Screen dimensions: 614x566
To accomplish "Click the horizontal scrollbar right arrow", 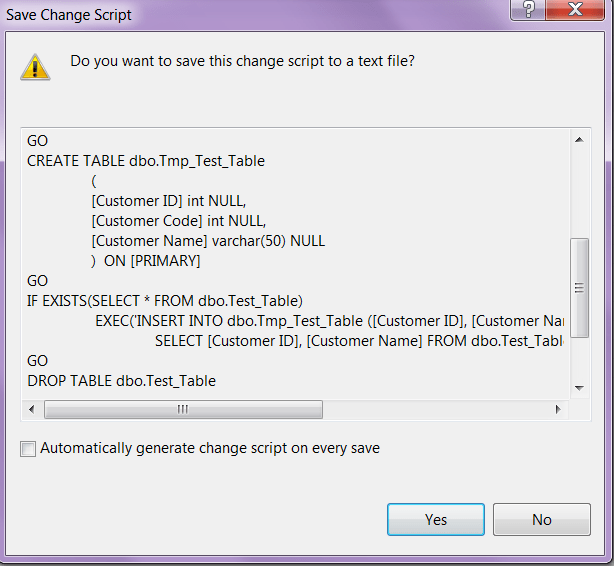I will pyautogui.click(x=558, y=409).
